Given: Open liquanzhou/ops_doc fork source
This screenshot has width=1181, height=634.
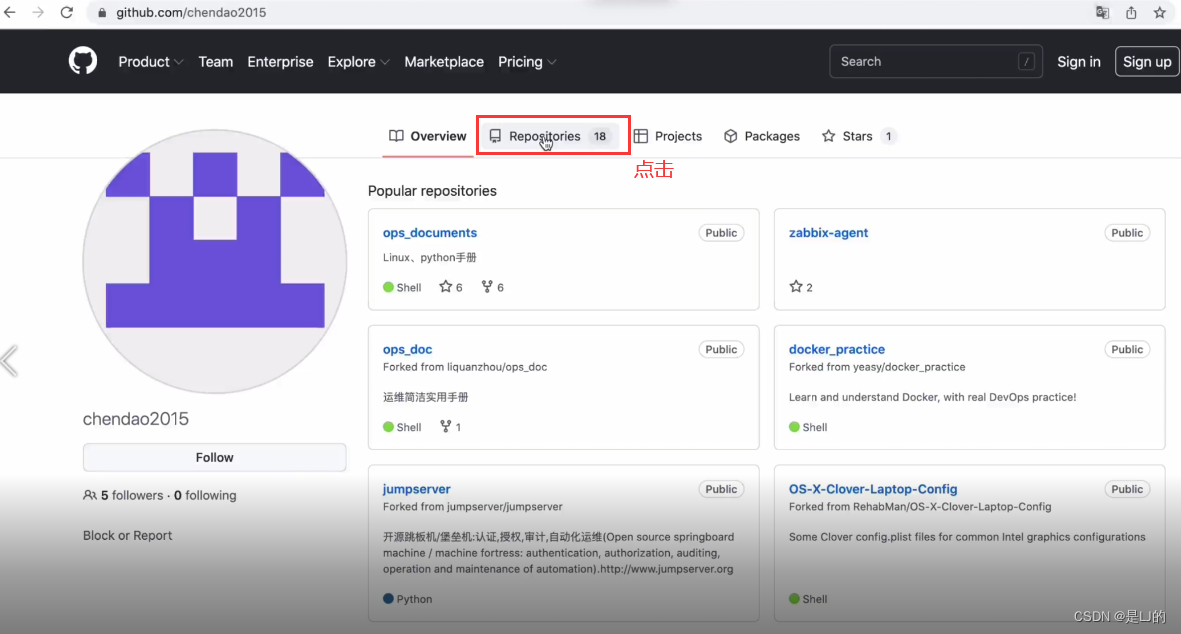Looking at the screenshot, I should click(x=497, y=367).
